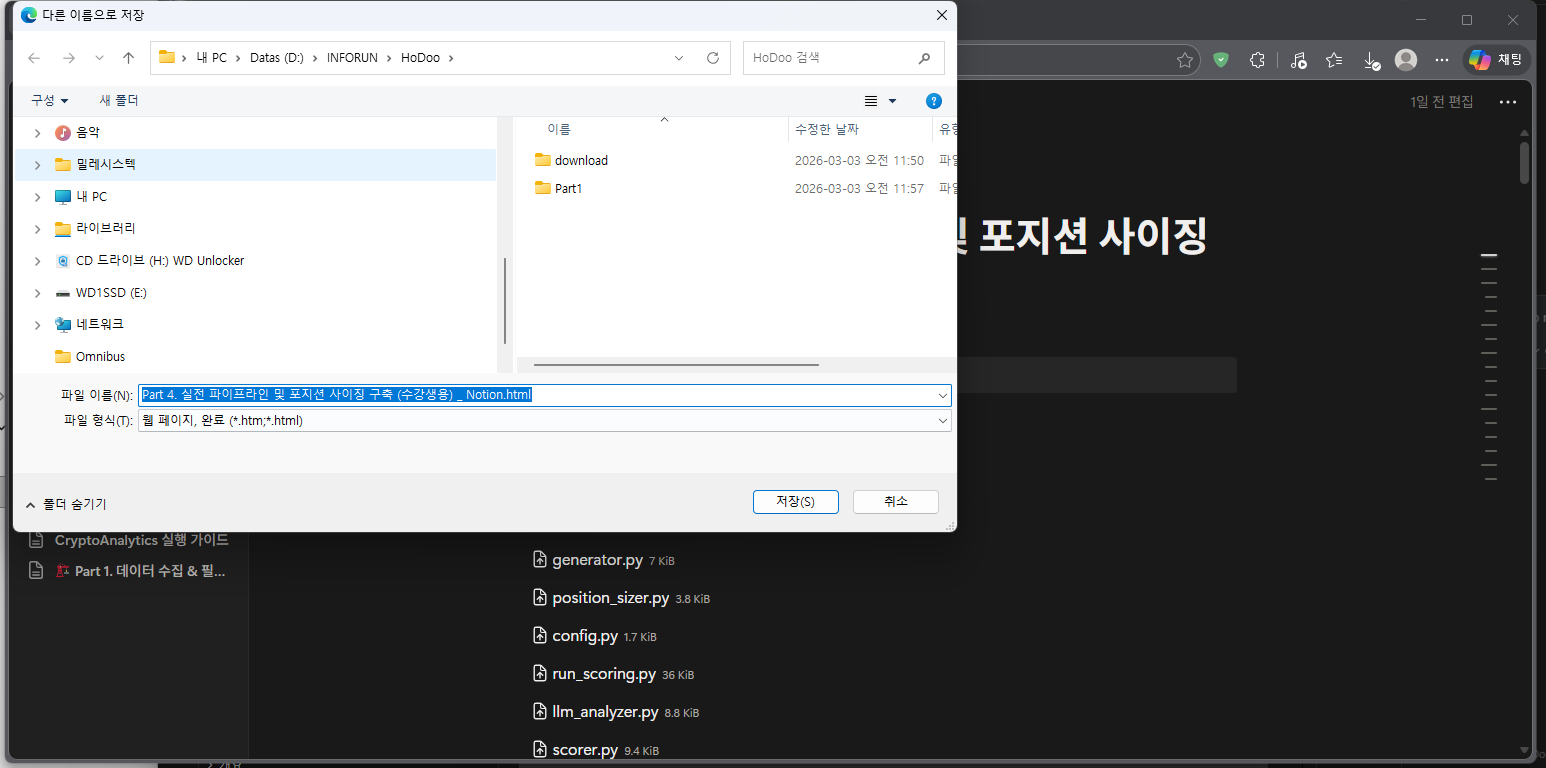Collapse folders with 폴더 숨기기

point(66,505)
